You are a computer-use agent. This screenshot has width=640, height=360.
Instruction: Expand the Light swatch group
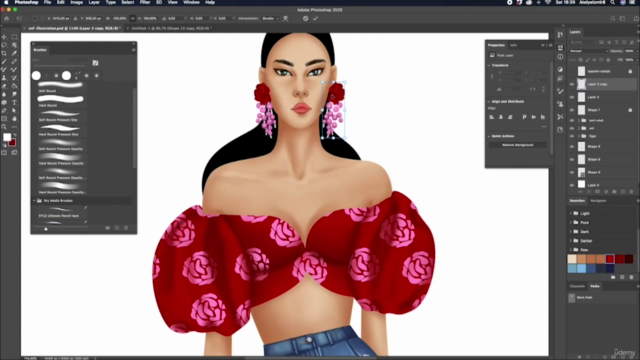[x=571, y=213]
